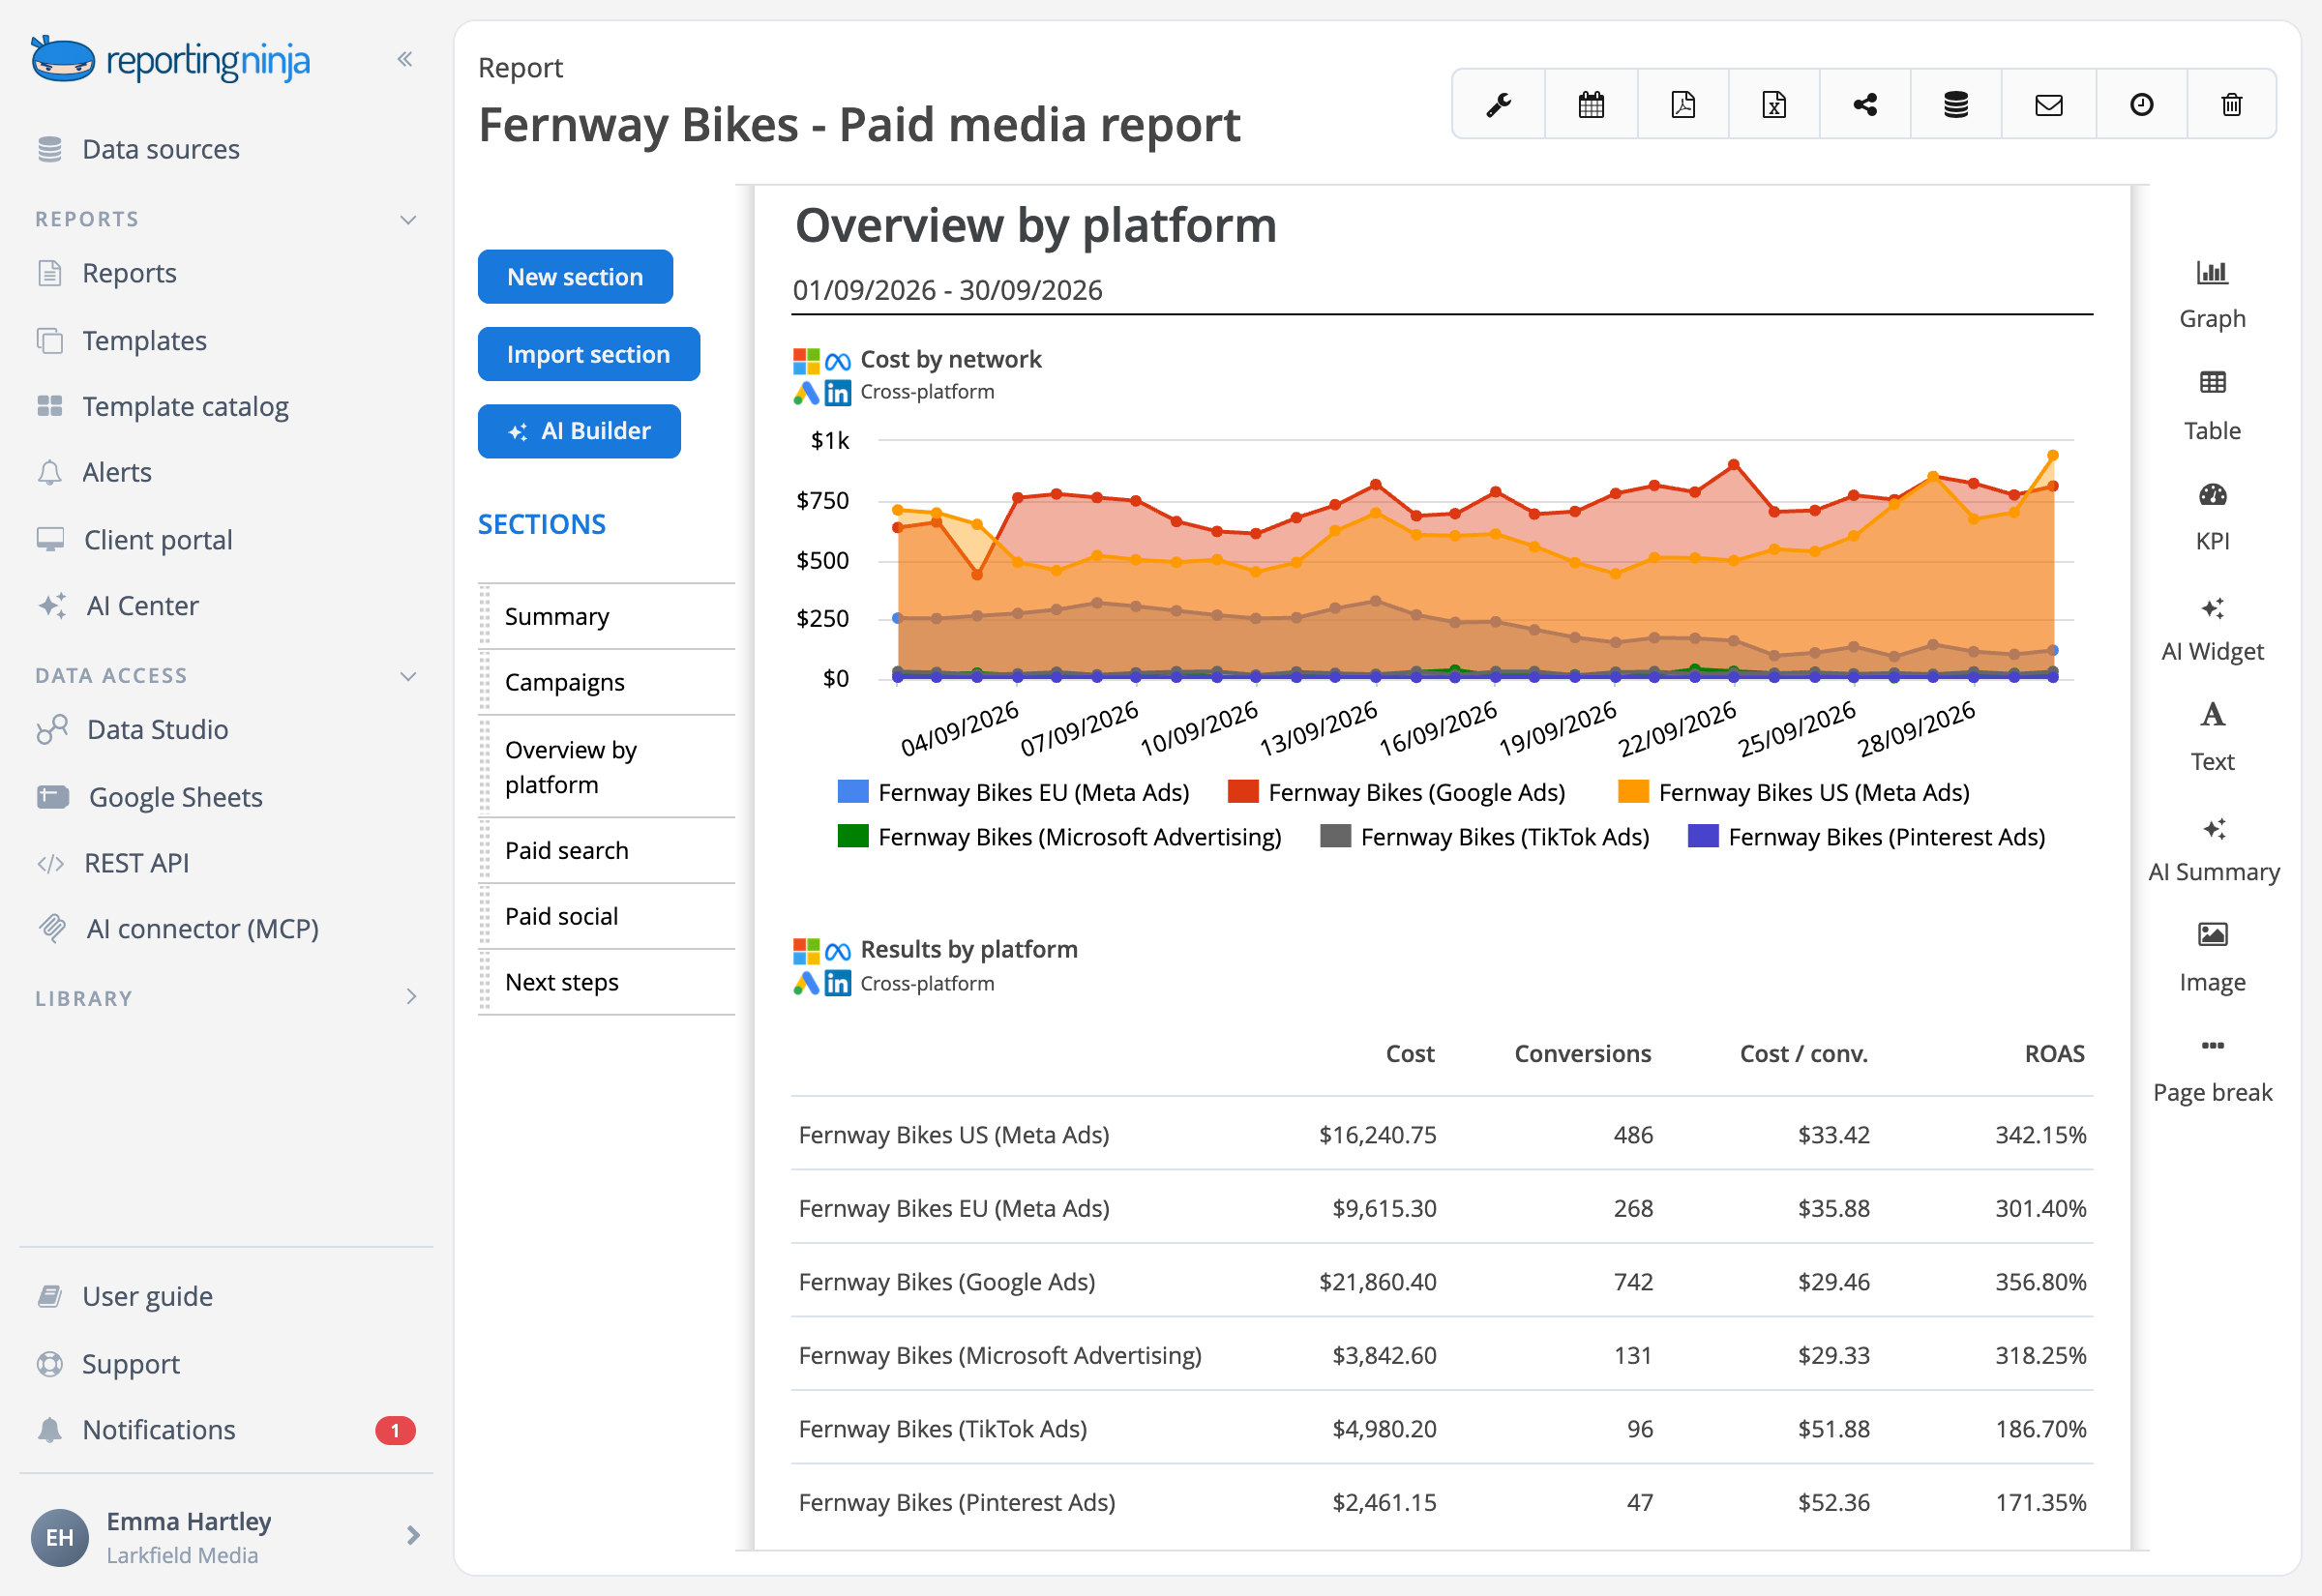2322x1596 pixels.
Task: Toggle Fernway Bikes EU (Meta Ads) legend
Action: click(x=1013, y=791)
